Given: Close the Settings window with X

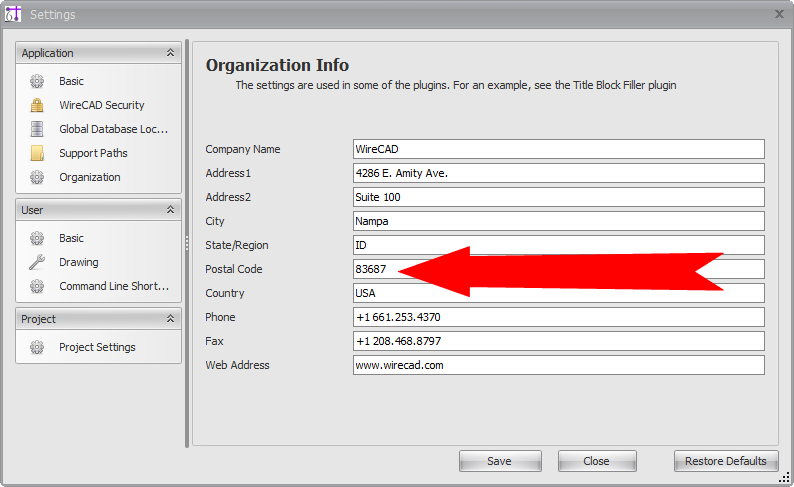Looking at the screenshot, I should tap(779, 14).
